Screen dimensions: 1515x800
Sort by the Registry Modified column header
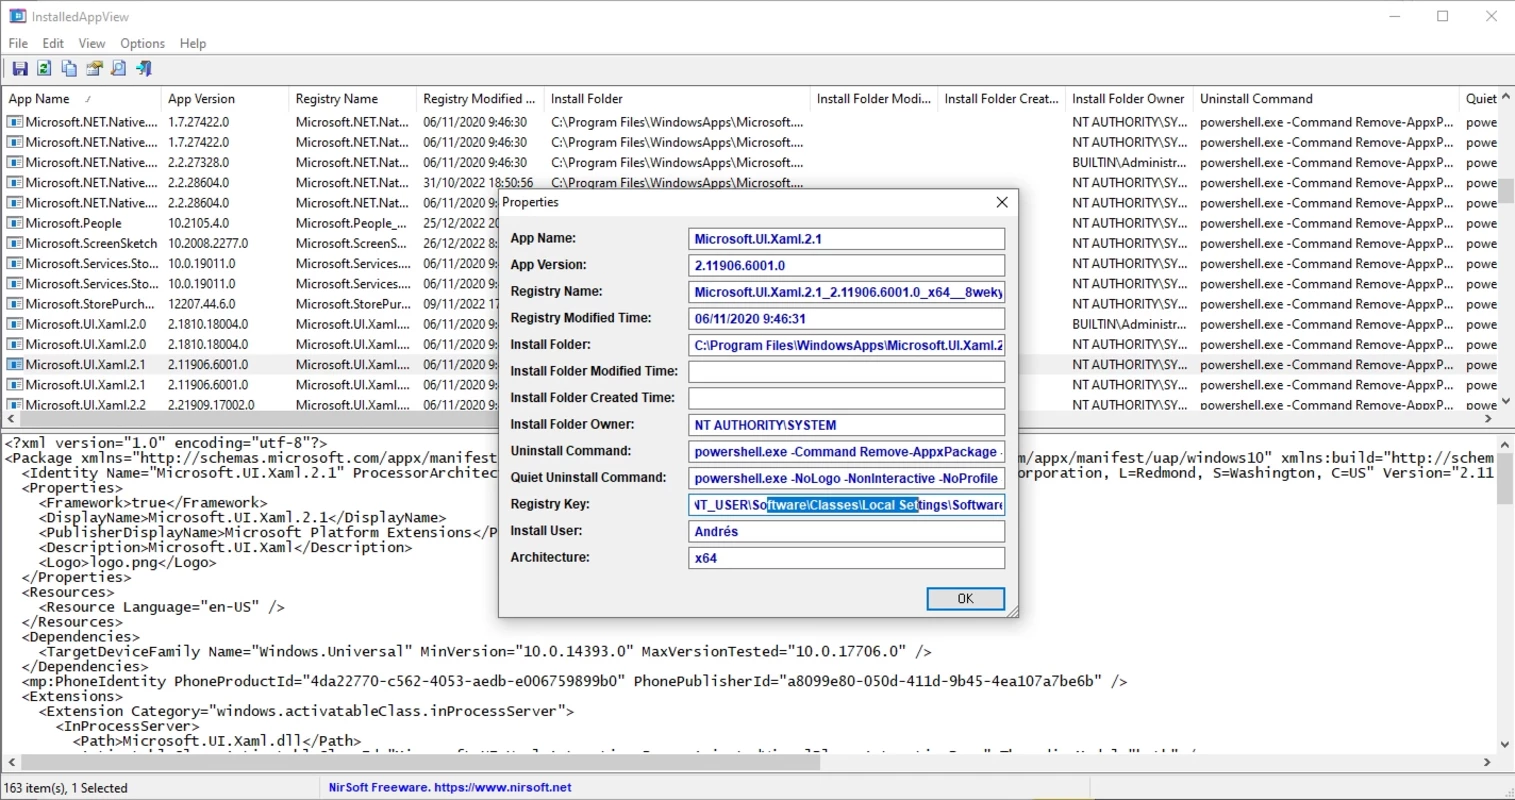point(479,99)
